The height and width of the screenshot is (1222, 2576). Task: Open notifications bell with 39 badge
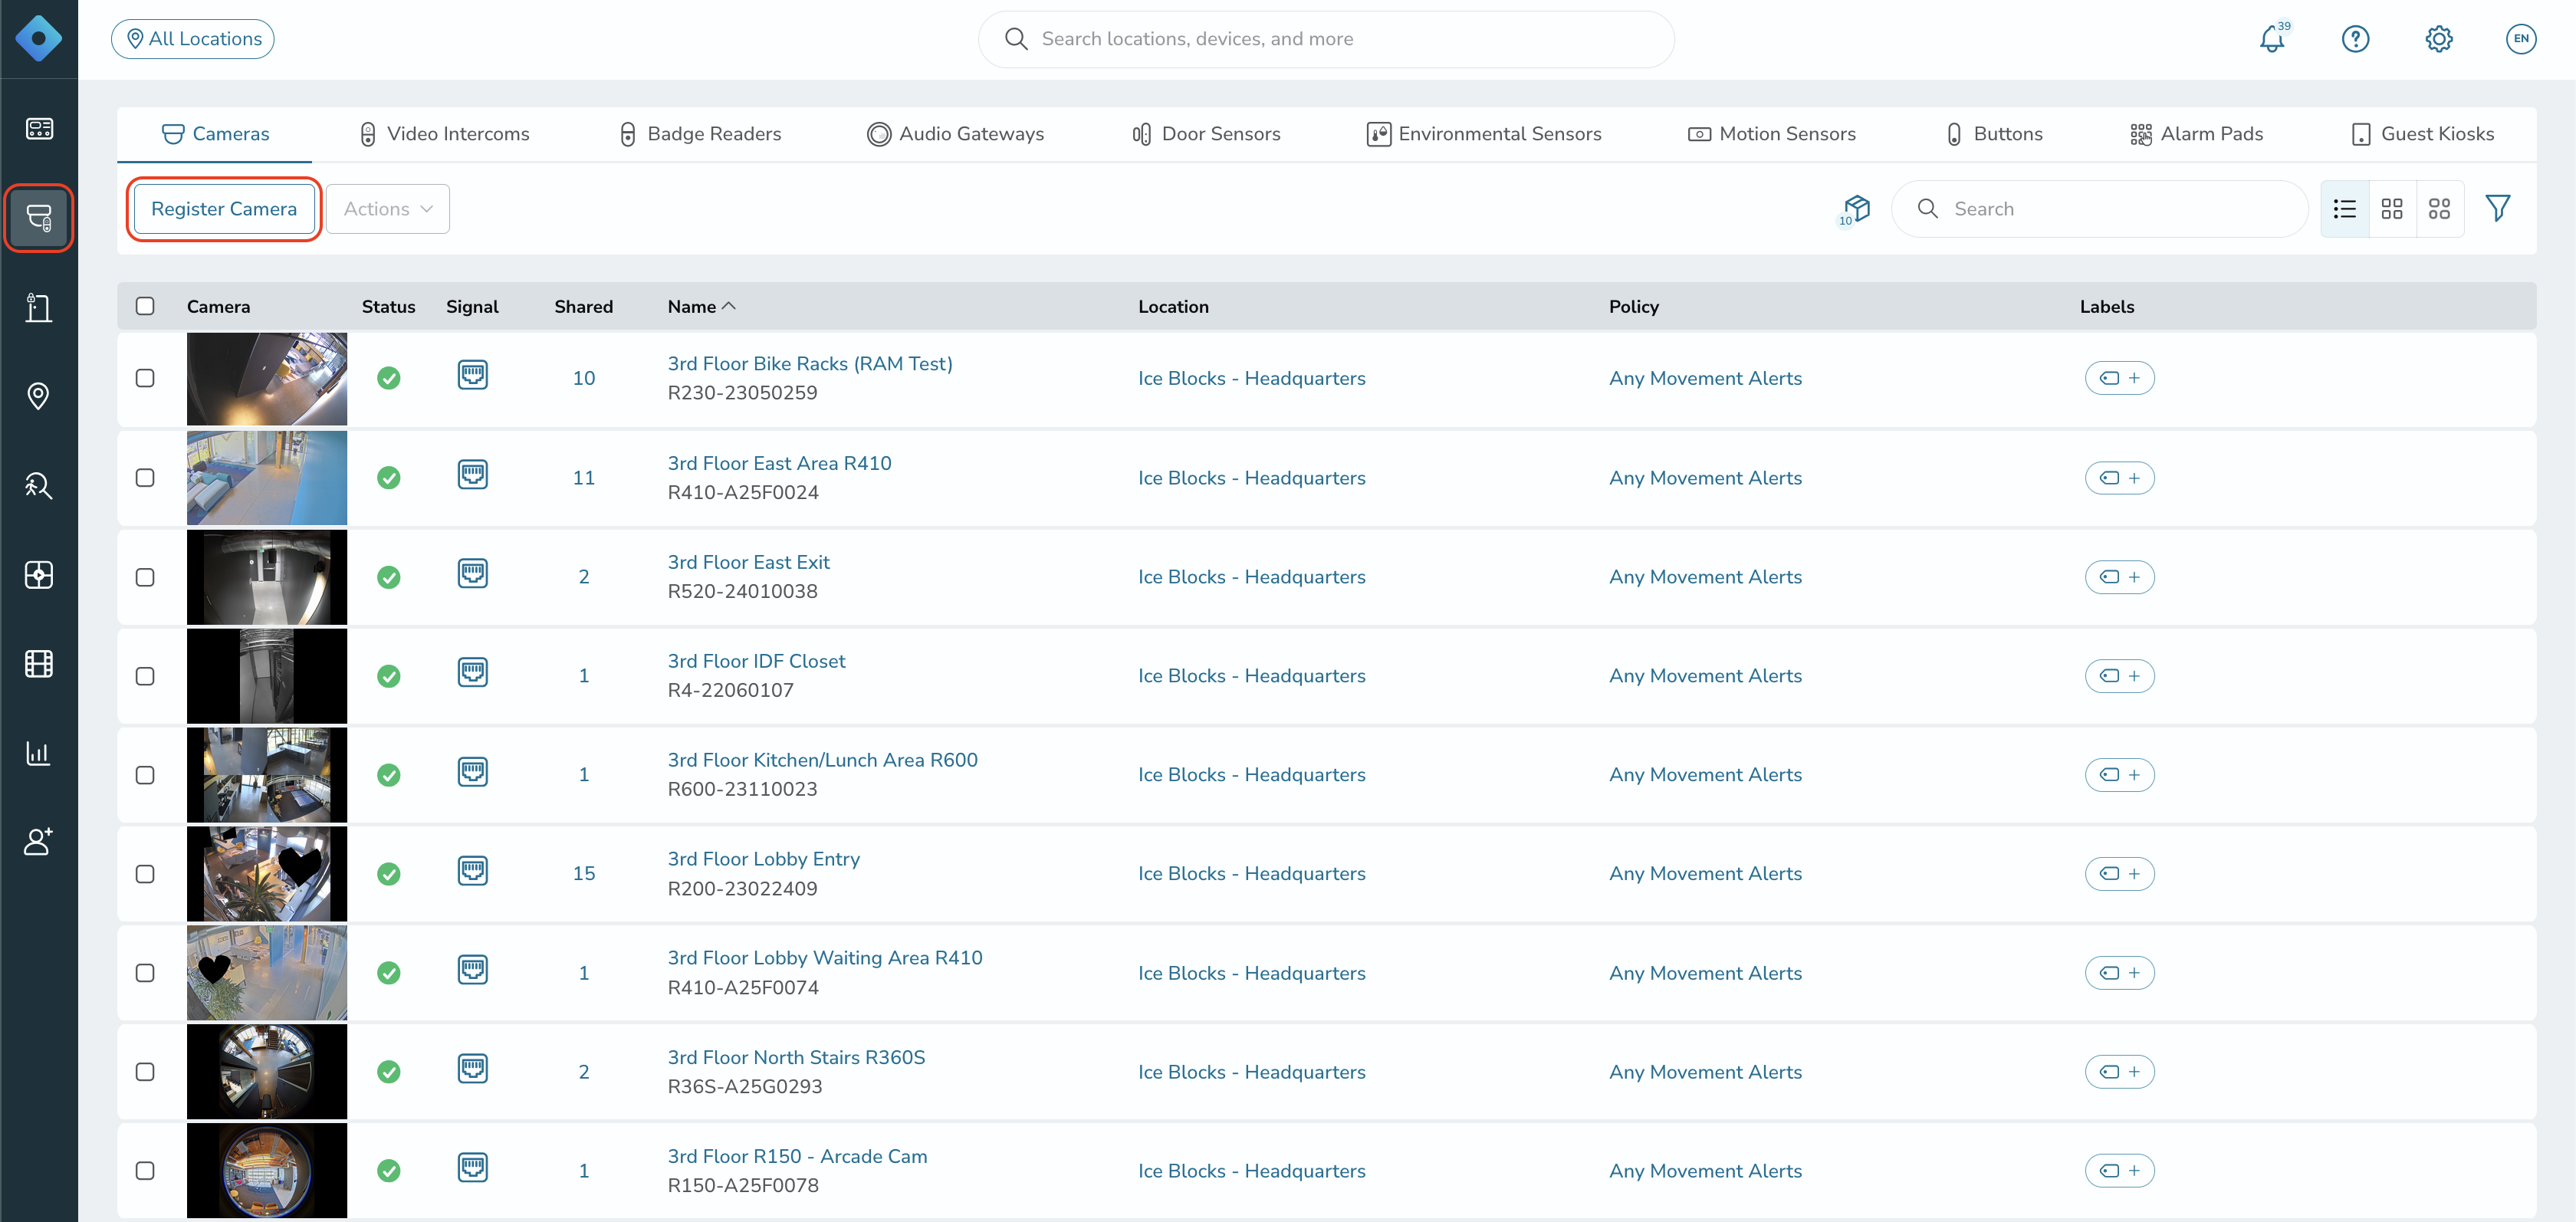point(2273,39)
